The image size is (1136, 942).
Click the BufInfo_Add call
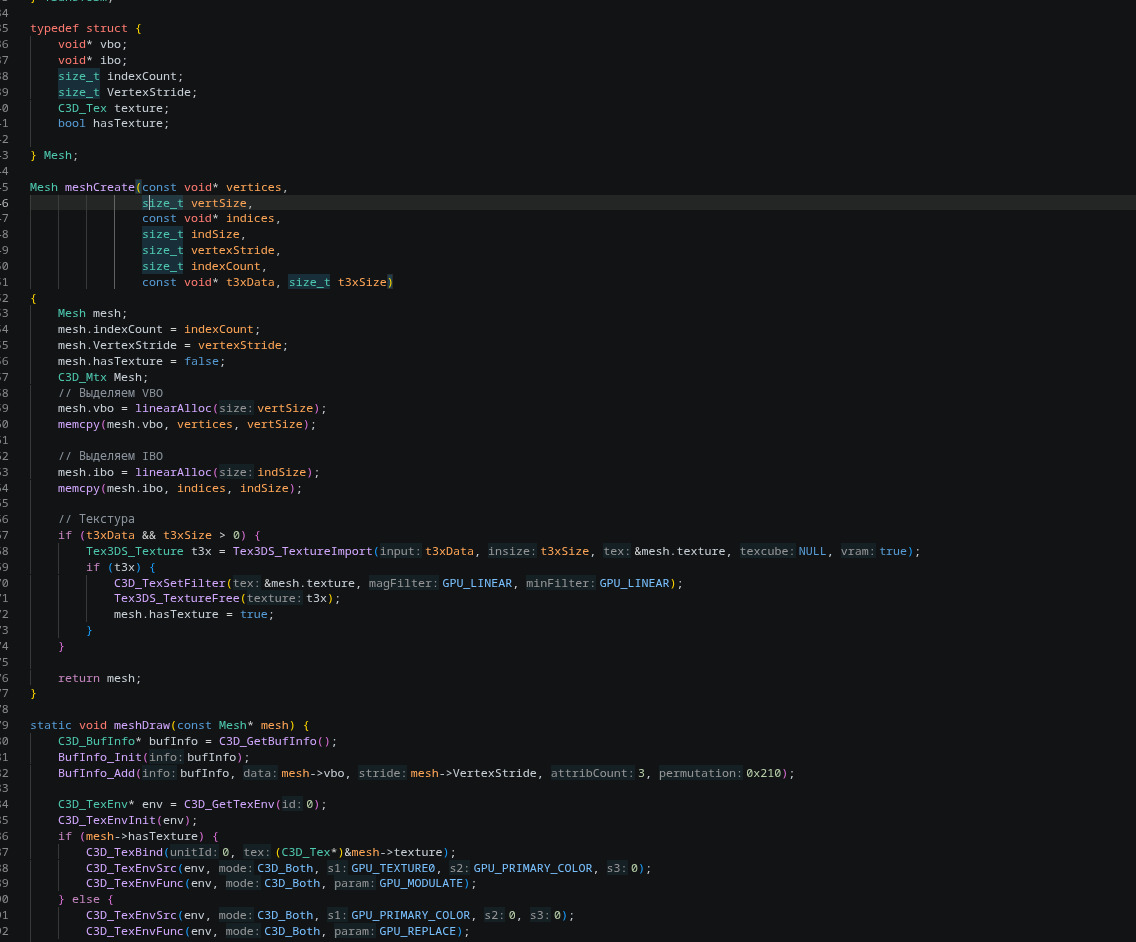point(96,773)
